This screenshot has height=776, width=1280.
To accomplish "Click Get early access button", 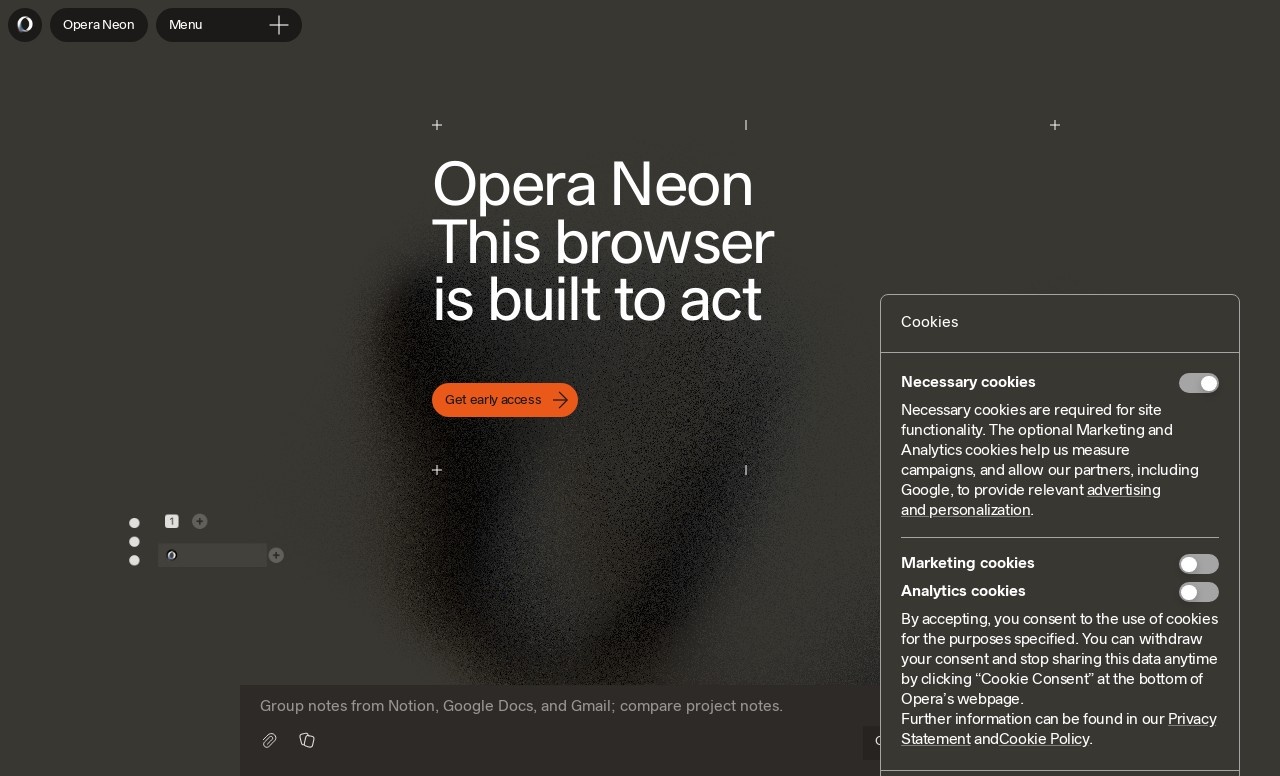I will click(505, 400).
